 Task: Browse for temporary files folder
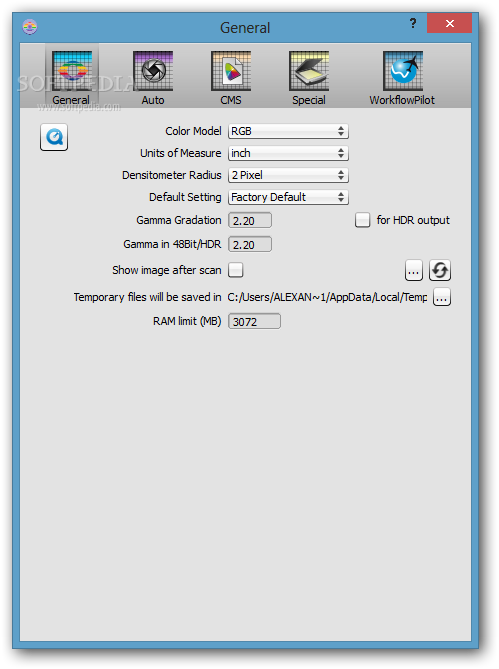(x=442, y=297)
